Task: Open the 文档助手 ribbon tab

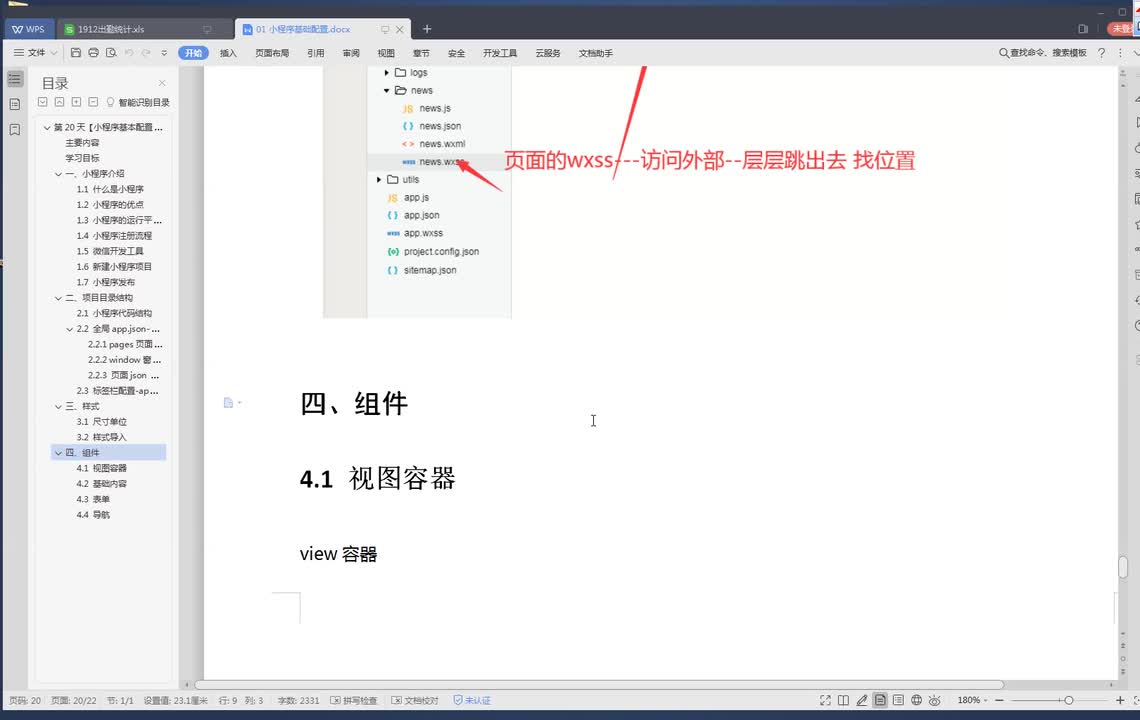Action: [595, 53]
